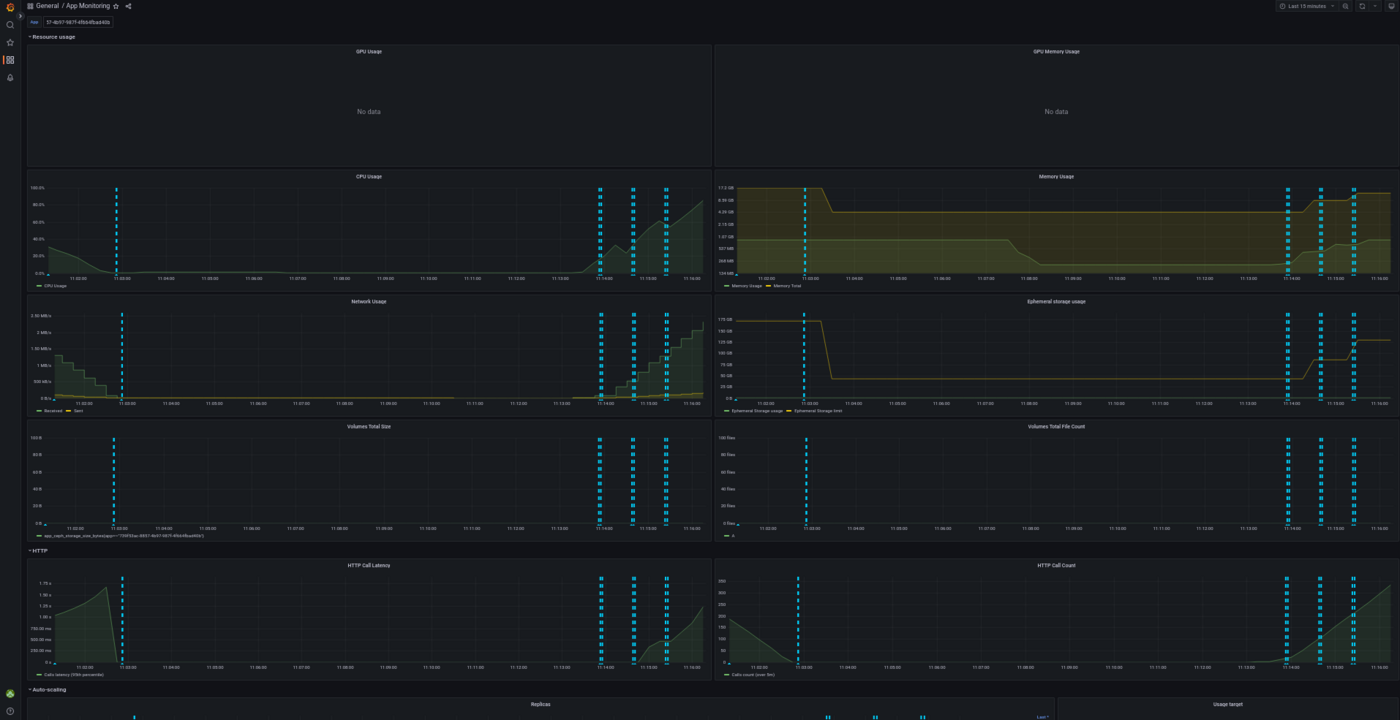Refresh the dashboard with the refresh icon
The width and height of the screenshot is (1400, 720).
click(x=1362, y=6)
